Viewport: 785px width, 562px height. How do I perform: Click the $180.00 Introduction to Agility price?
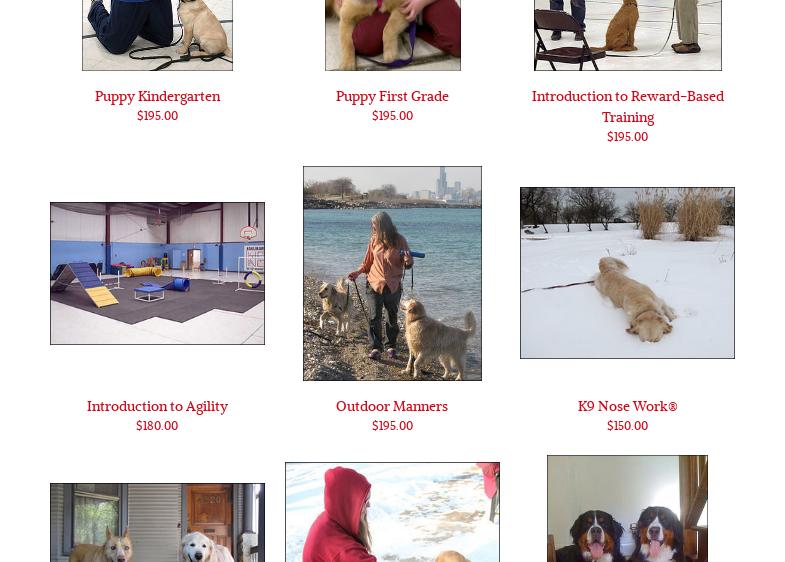[157, 426]
